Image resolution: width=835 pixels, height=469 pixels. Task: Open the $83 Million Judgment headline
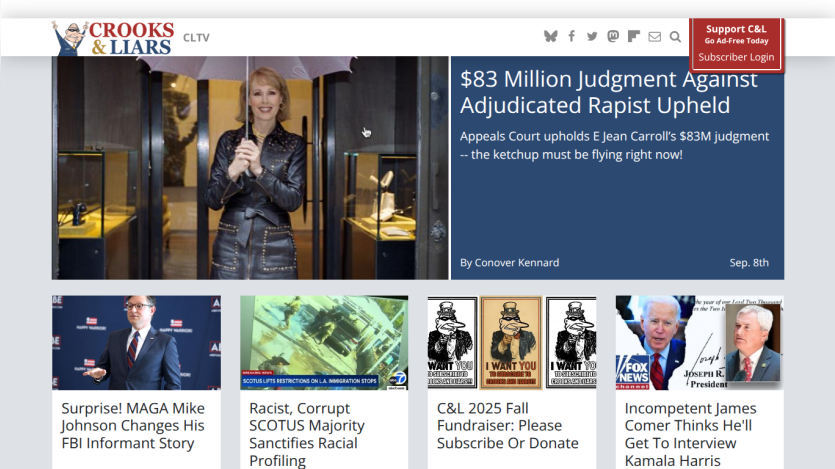pyautogui.click(x=609, y=92)
